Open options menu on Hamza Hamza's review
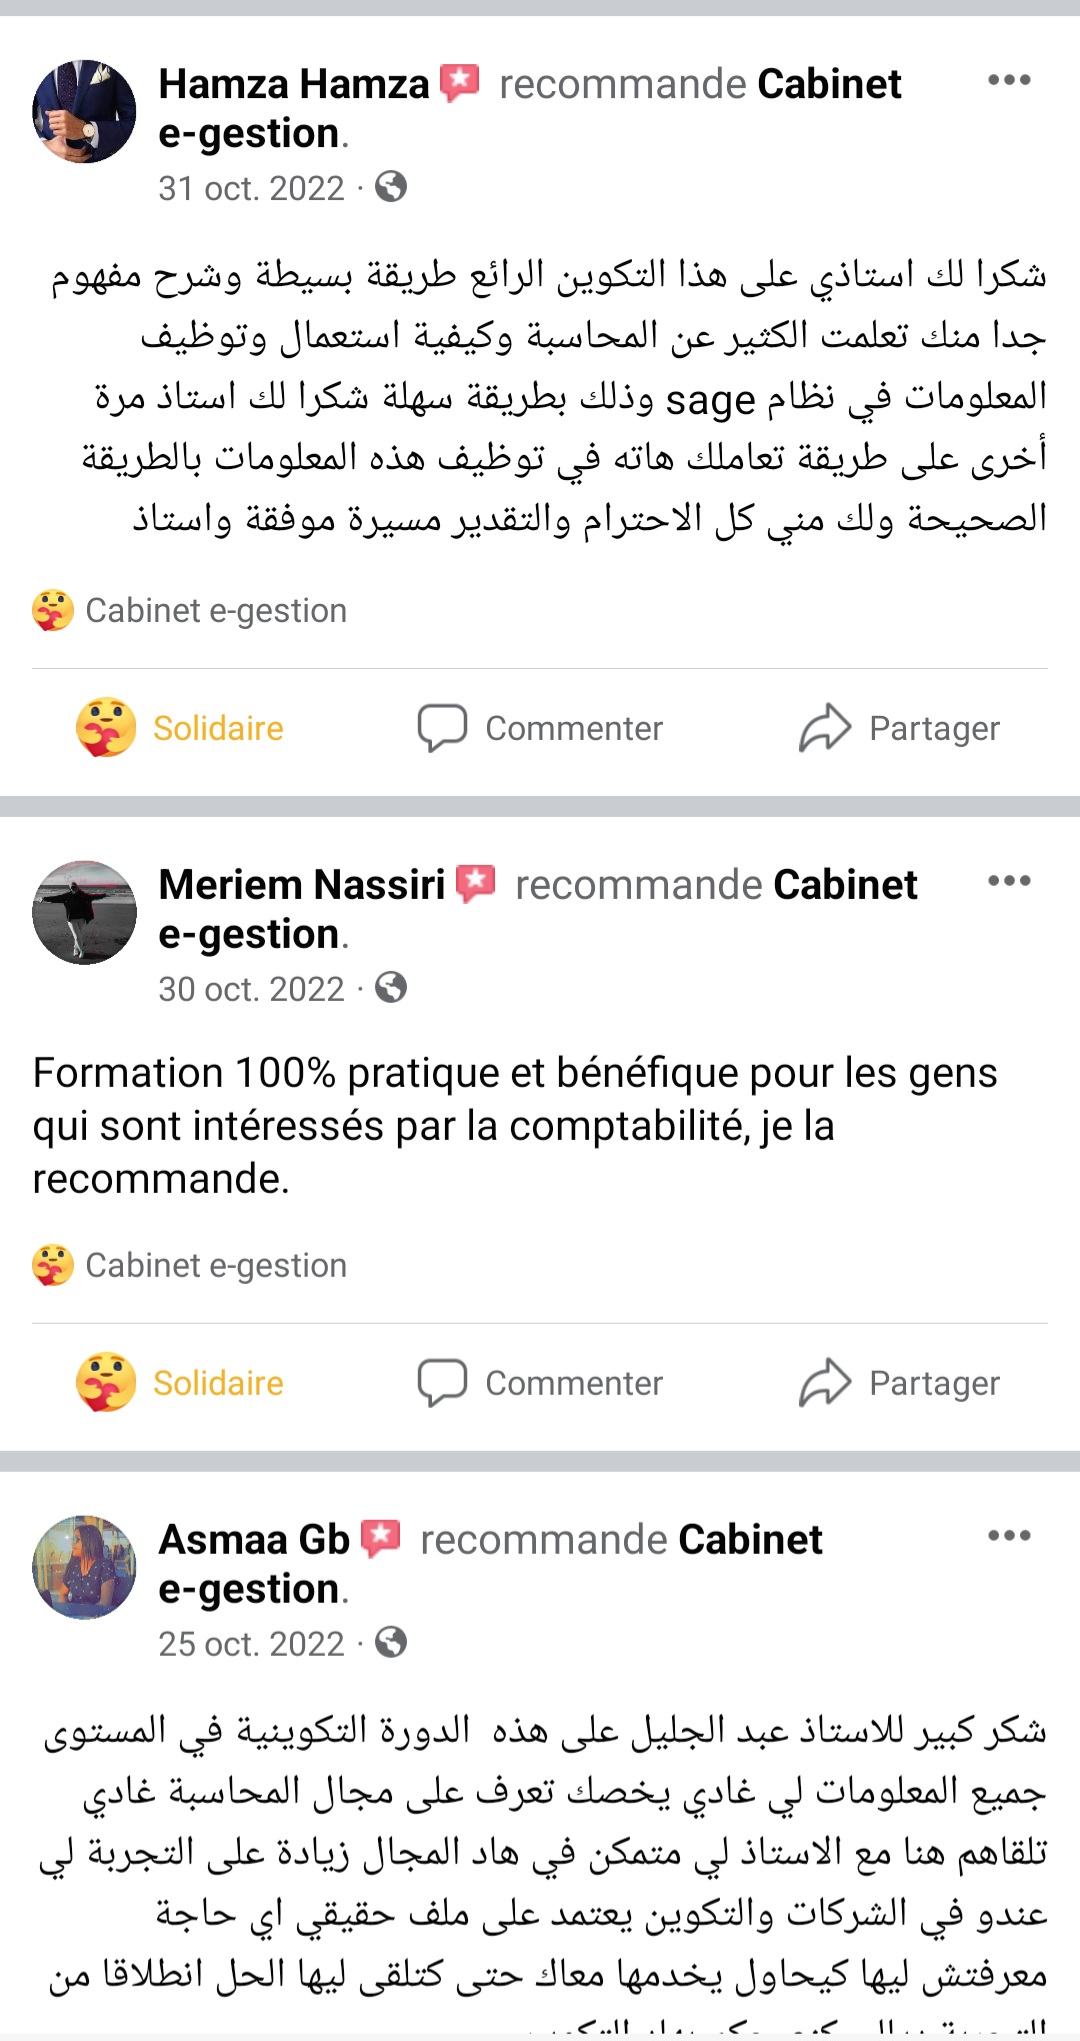1080x2041 pixels. [x=1008, y=80]
